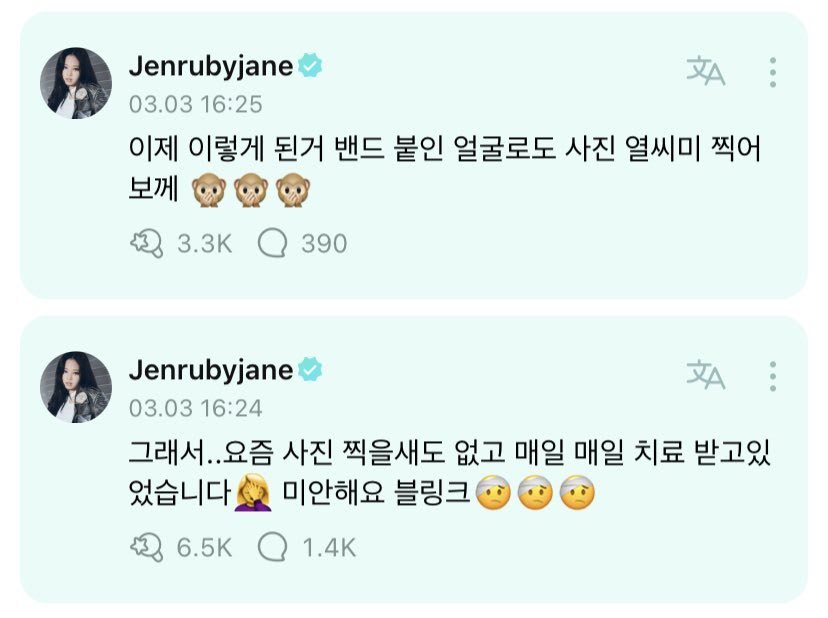Image resolution: width=828 pixels, height=618 pixels.
Task: Like the post with 6.5K cheers
Action: 146,547
